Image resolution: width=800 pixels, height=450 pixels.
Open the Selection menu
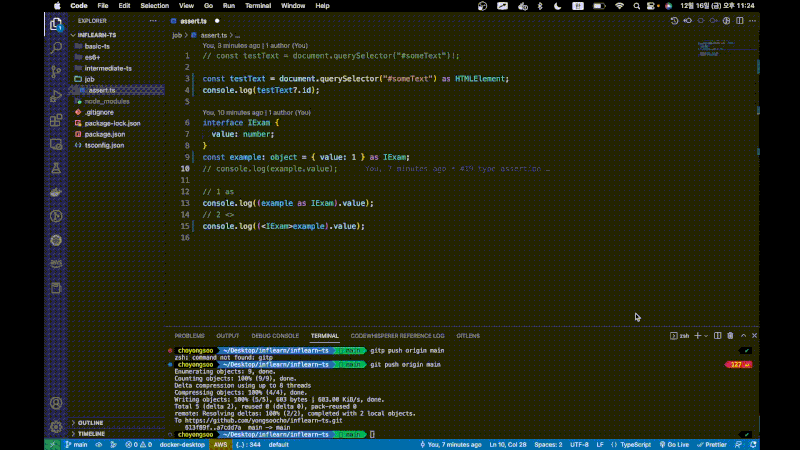(x=154, y=5)
